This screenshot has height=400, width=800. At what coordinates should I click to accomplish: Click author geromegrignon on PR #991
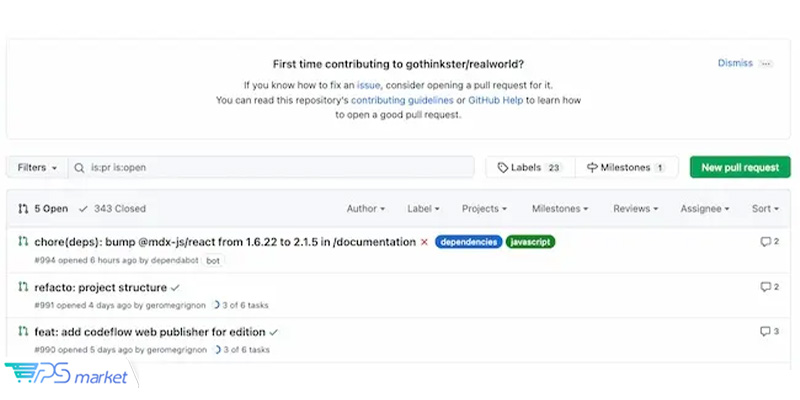pos(176,306)
